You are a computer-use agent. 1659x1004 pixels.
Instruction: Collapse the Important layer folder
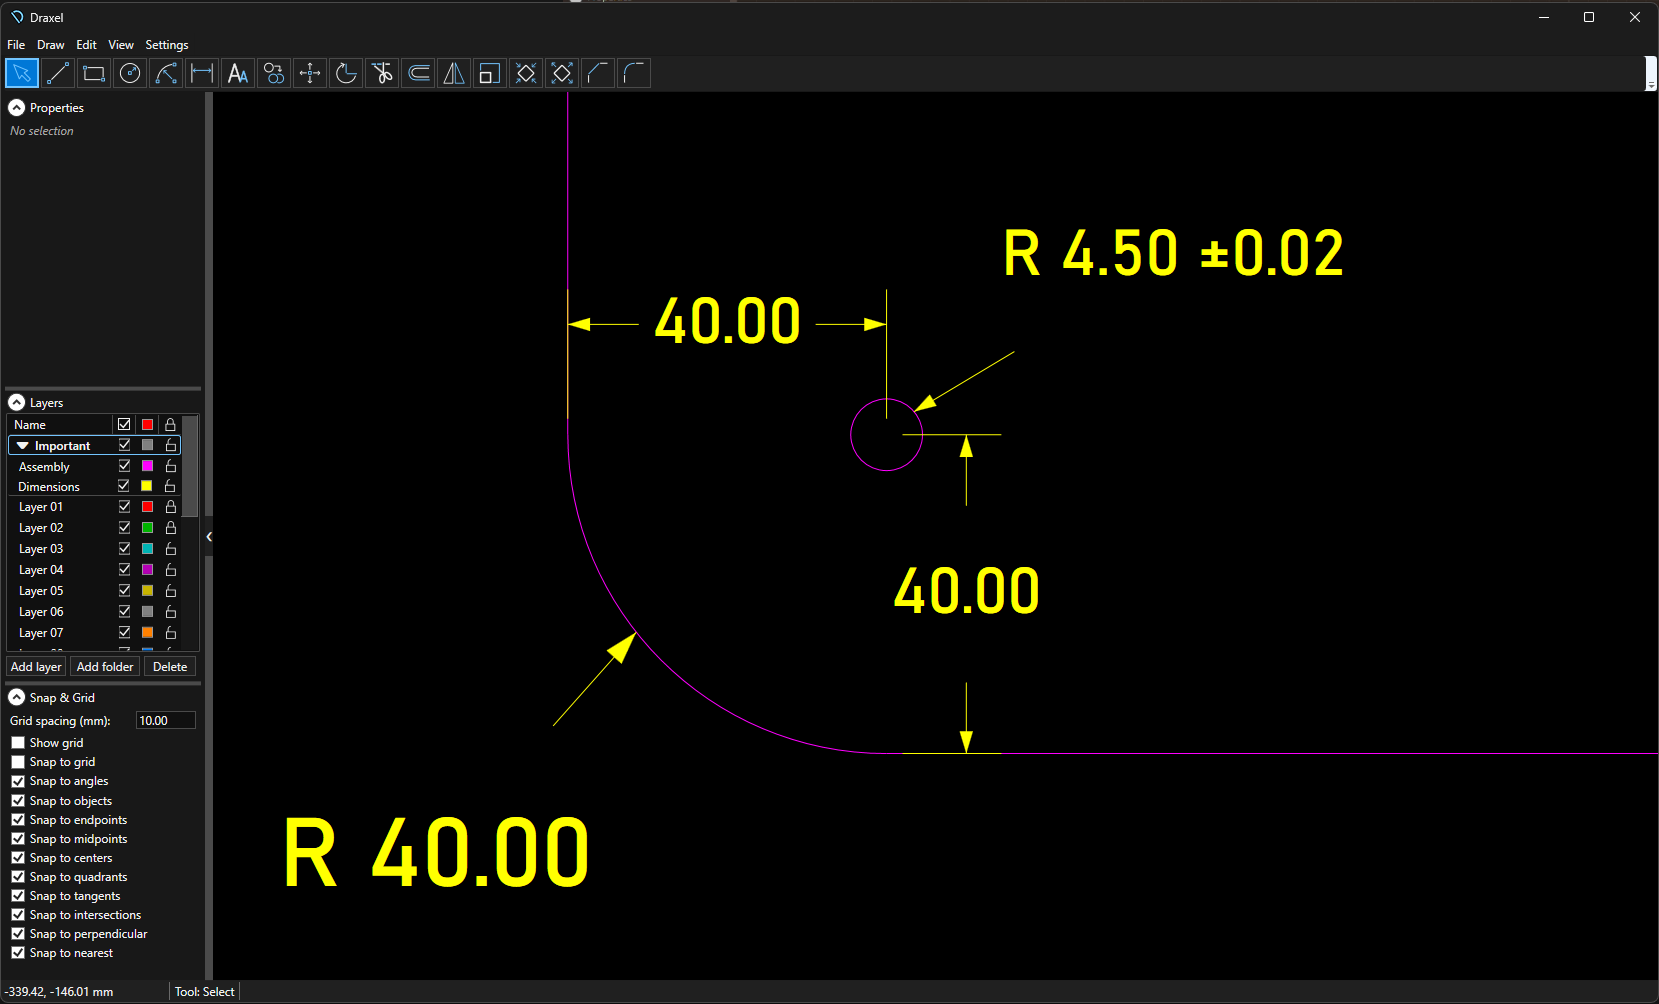pyautogui.click(x=22, y=446)
